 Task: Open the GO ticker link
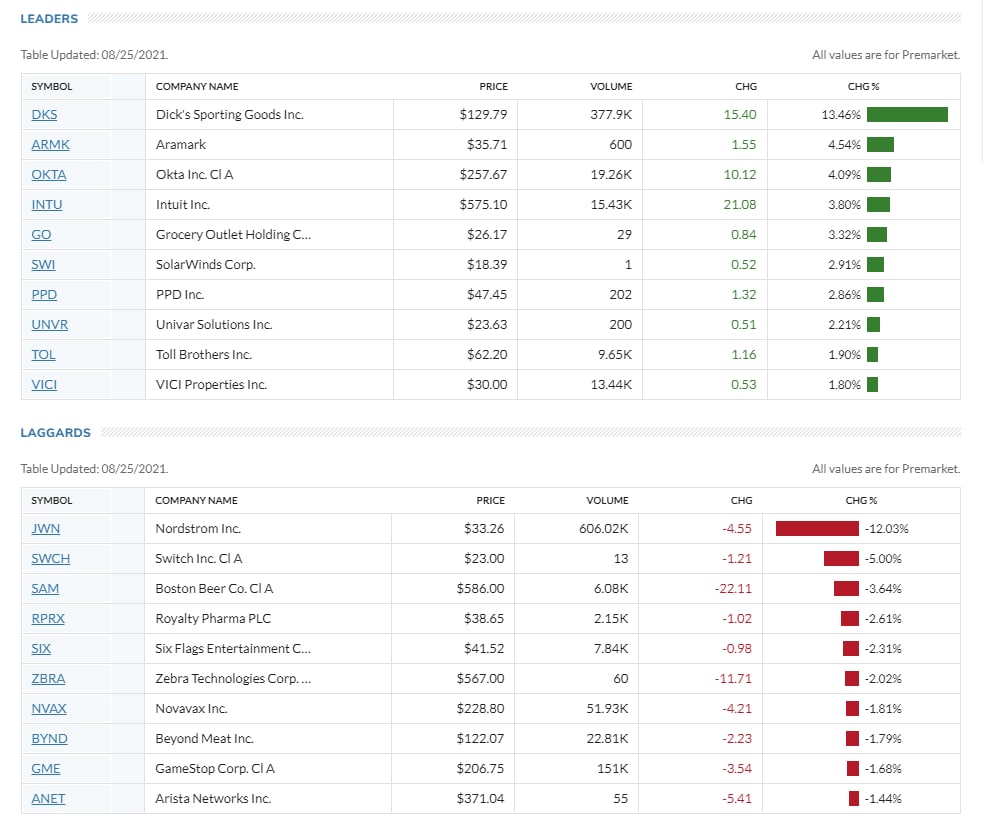pyautogui.click(x=41, y=235)
